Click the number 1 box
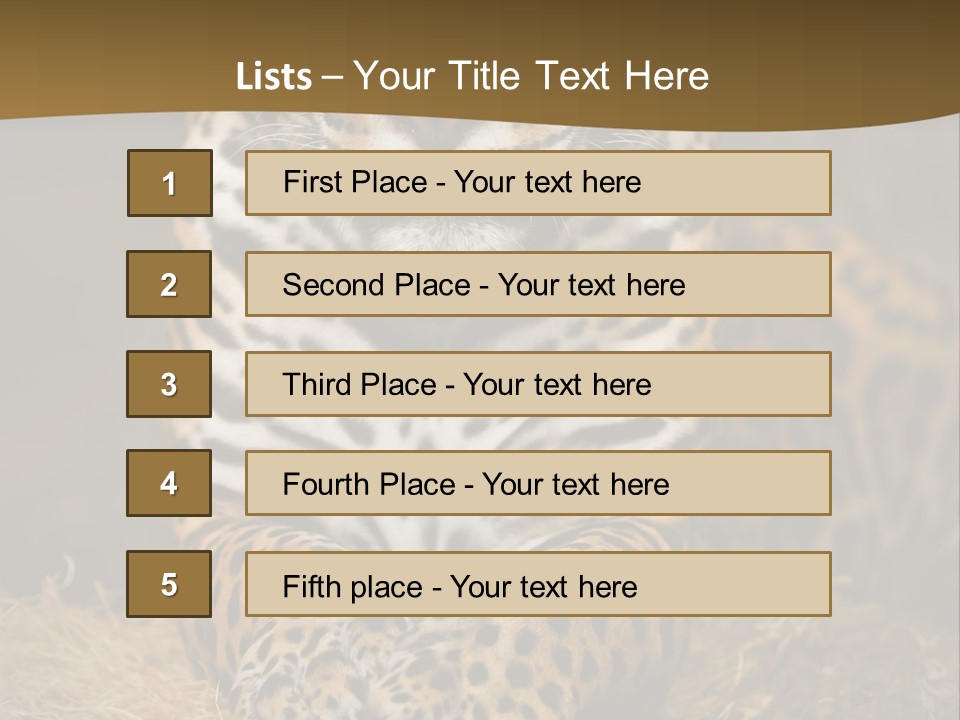960x720 pixels. pos(170,183)
